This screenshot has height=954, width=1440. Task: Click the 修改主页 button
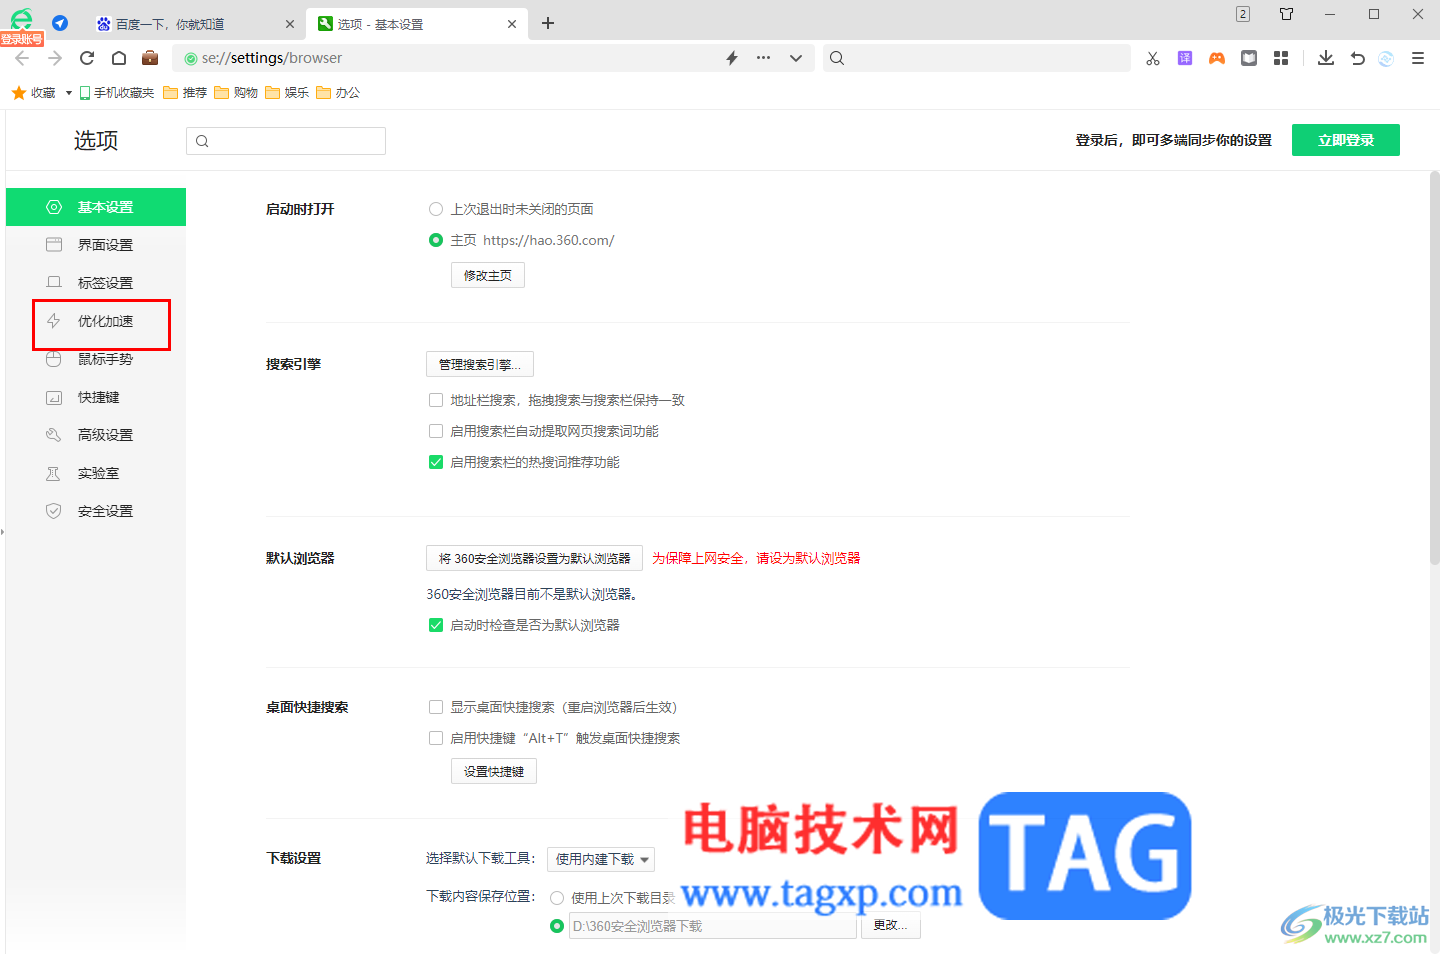pyautogui.click(x=488, y=275)
